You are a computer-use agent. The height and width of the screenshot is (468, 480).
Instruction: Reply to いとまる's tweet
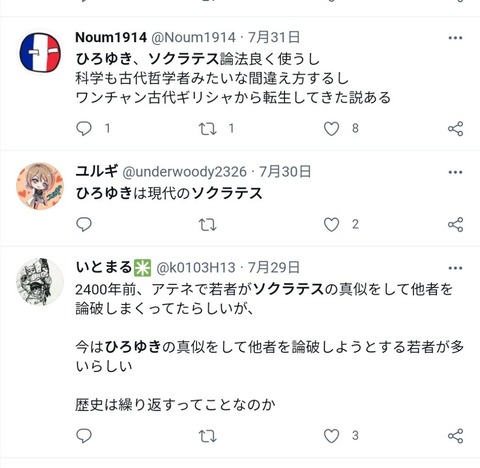click(84, 436)
